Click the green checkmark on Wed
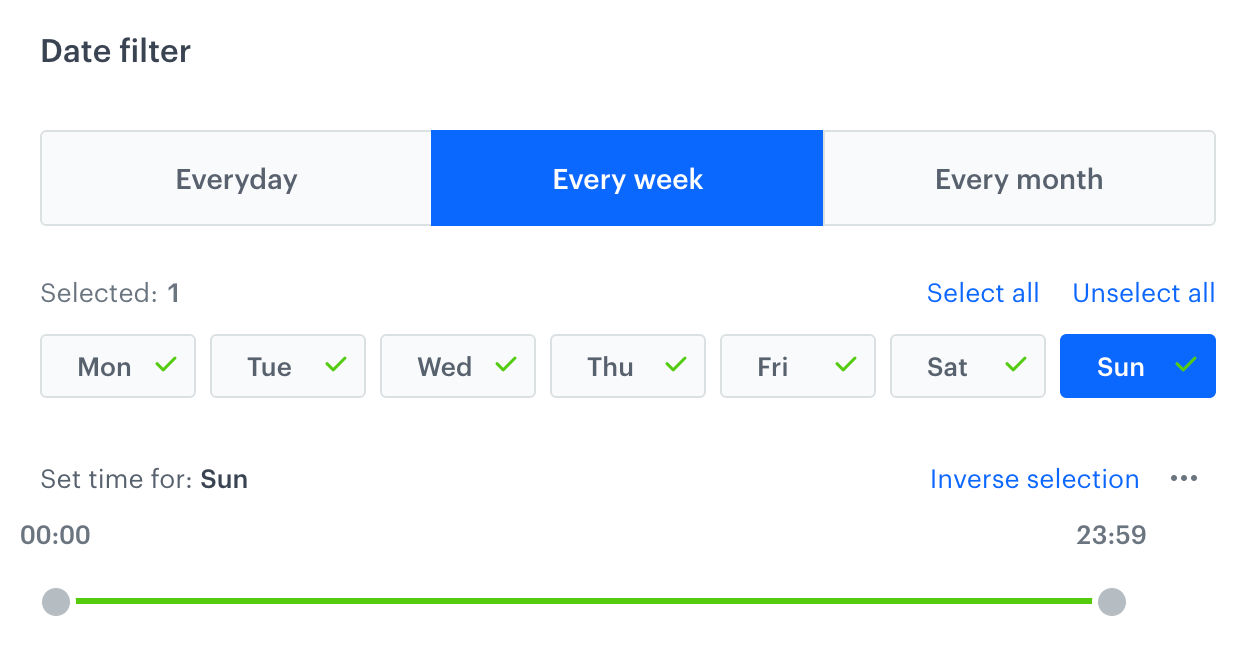 click(x=507, y=364)
